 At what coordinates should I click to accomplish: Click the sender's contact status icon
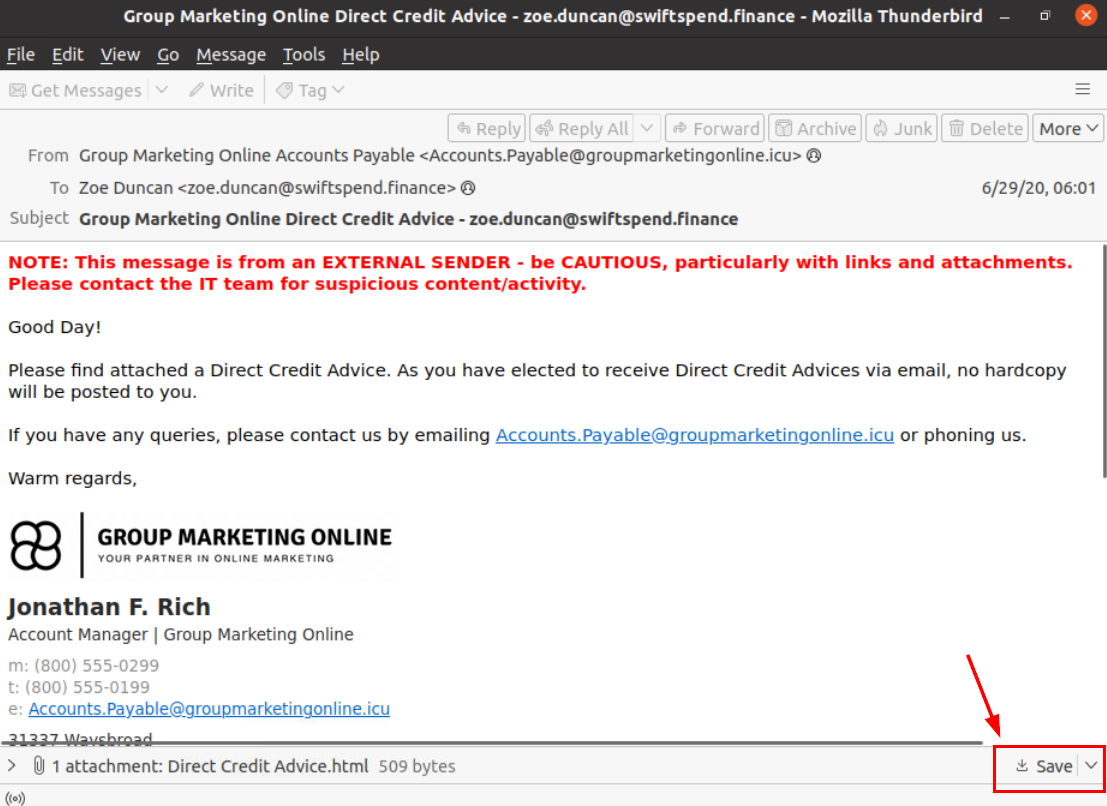pyautogui.click(x=814, y=156)
